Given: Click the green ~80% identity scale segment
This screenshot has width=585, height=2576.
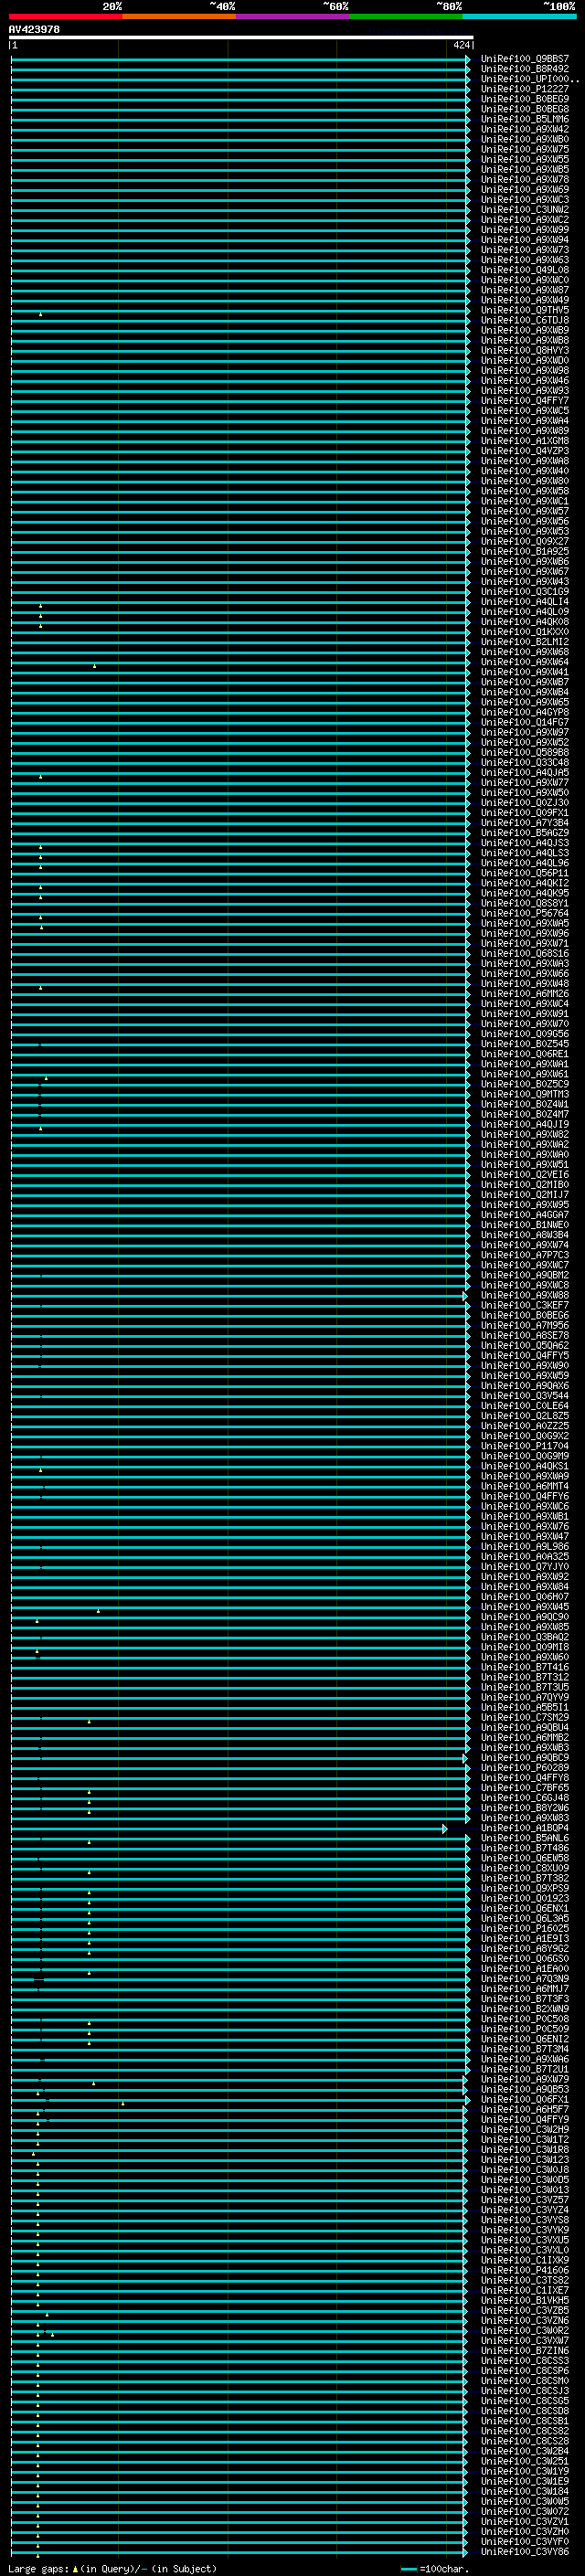Looking at the screenshot, I should 405,16.
